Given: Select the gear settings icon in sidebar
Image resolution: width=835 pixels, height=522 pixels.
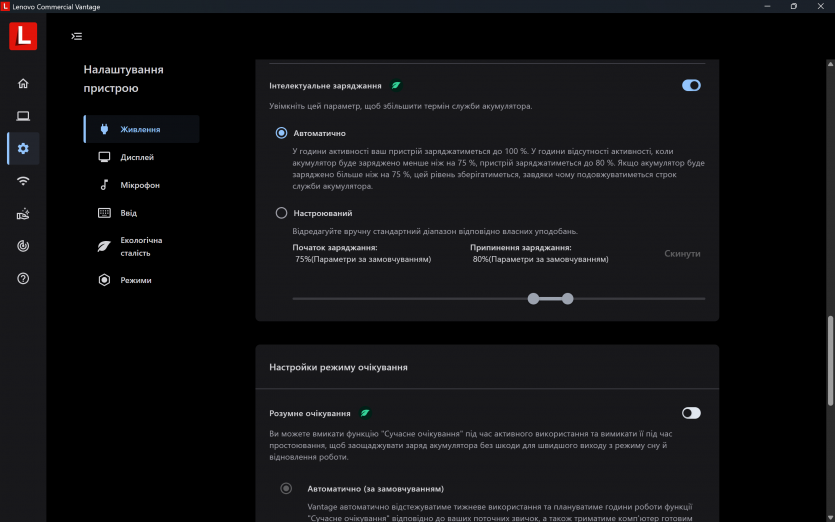Looking at the screenshot, I should coord(23,149).
